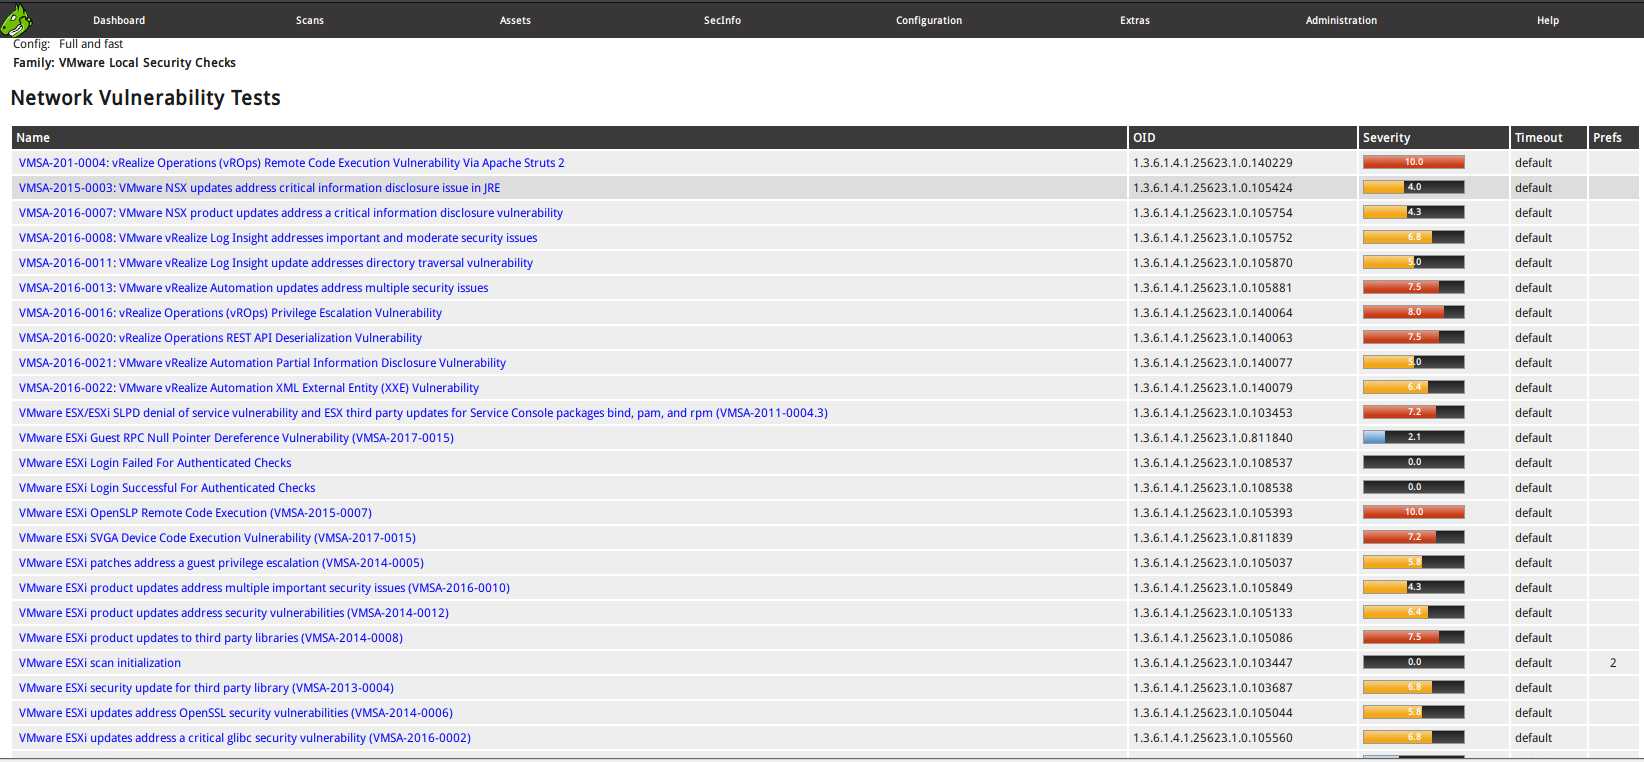The image size is (1644, 762).
Task: Open VMSA-2016-0022 XML External Entity link
Action: [248, 388]
